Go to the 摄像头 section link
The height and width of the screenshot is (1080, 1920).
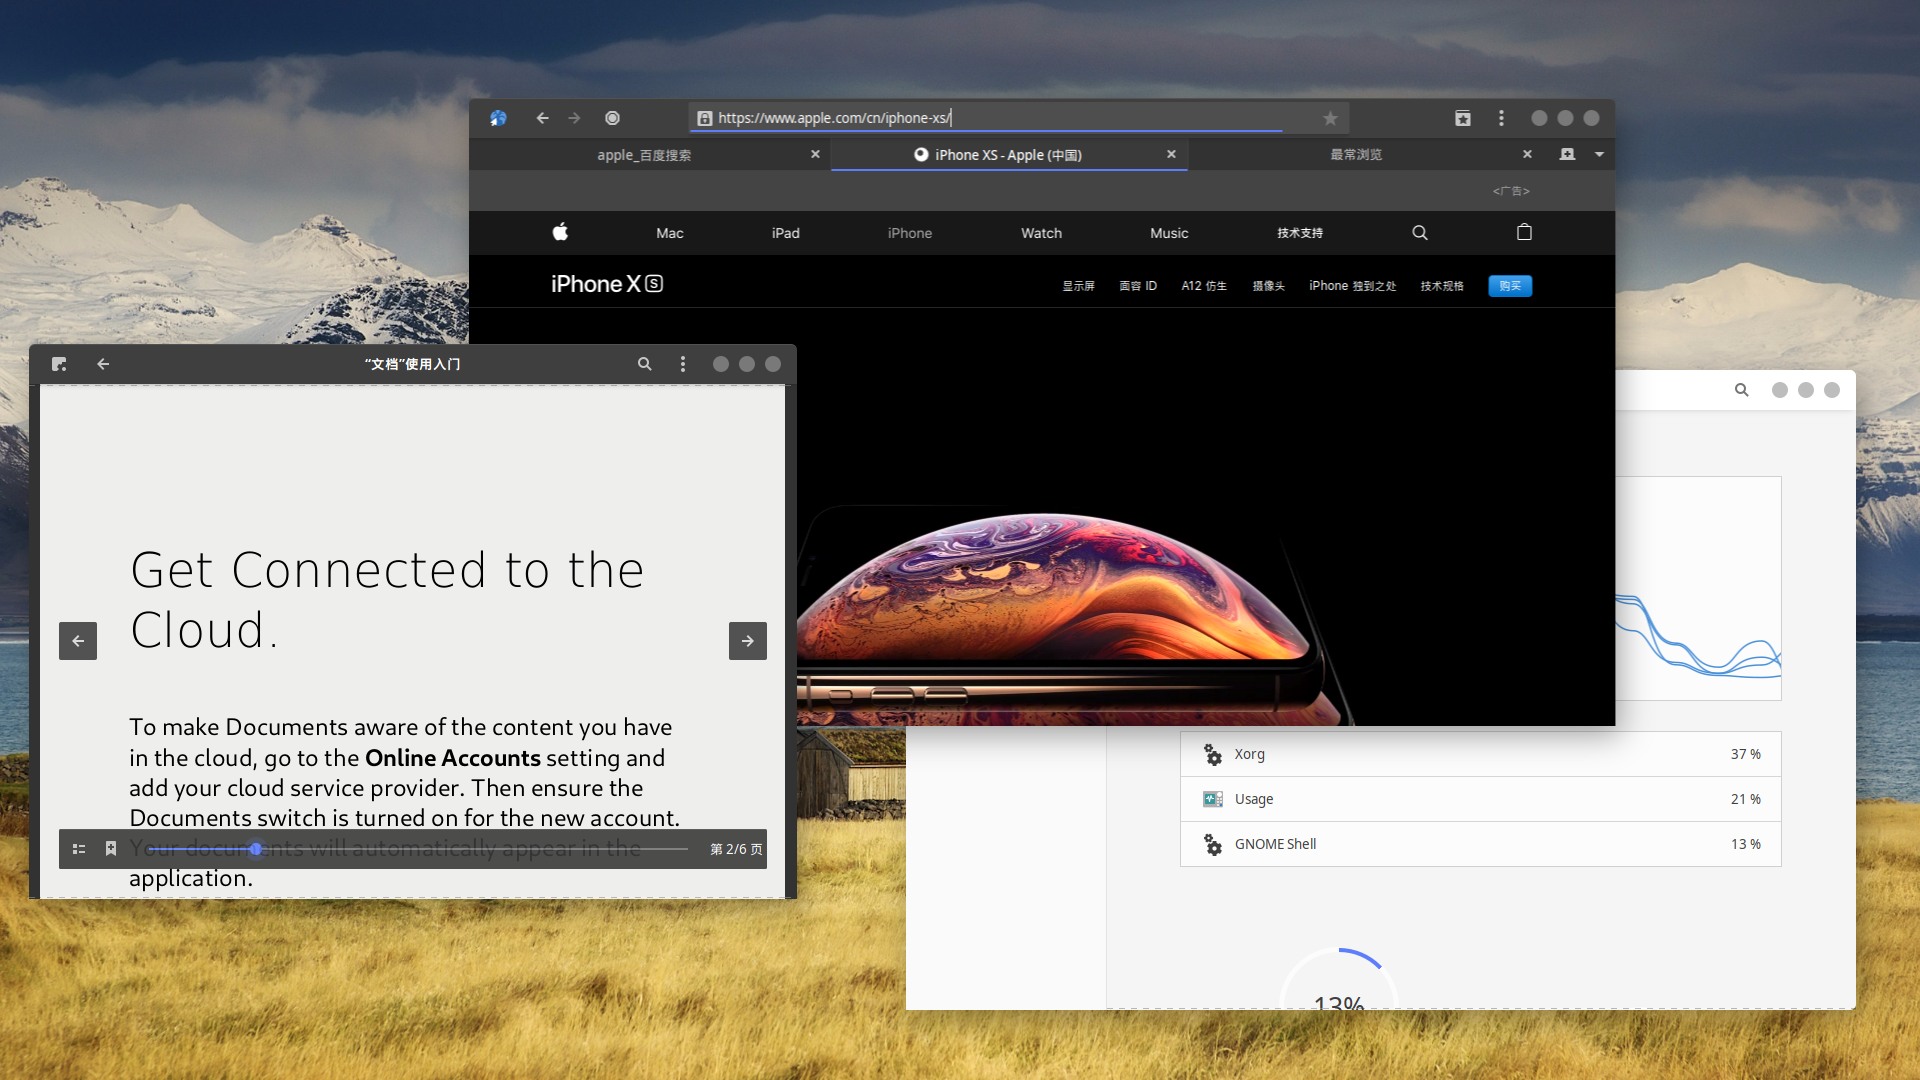(x=1268, y=286)
